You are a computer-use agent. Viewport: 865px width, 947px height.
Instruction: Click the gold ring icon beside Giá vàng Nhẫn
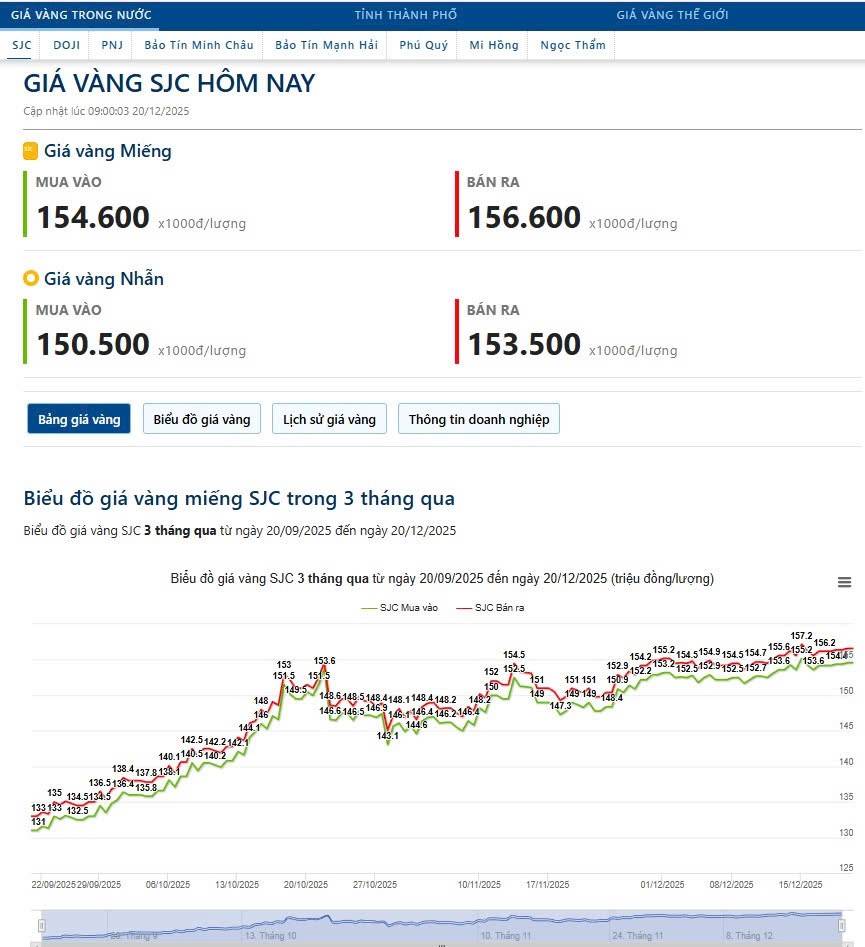click(x=31, y=279)
